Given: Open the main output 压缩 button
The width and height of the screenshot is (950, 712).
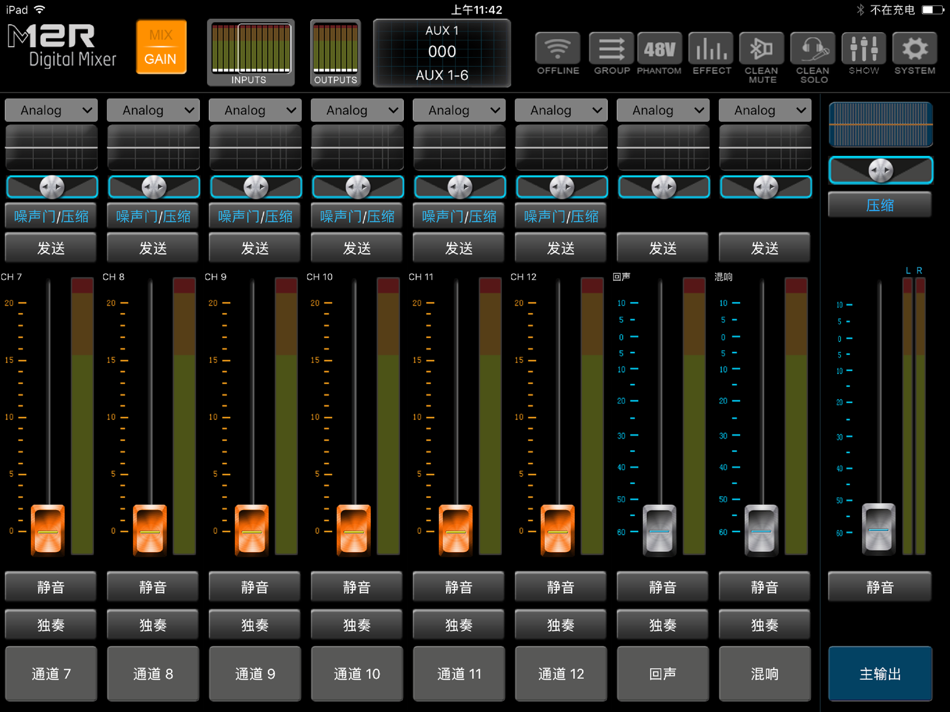Looking at the screenshot, I should [x=880, y=205].
